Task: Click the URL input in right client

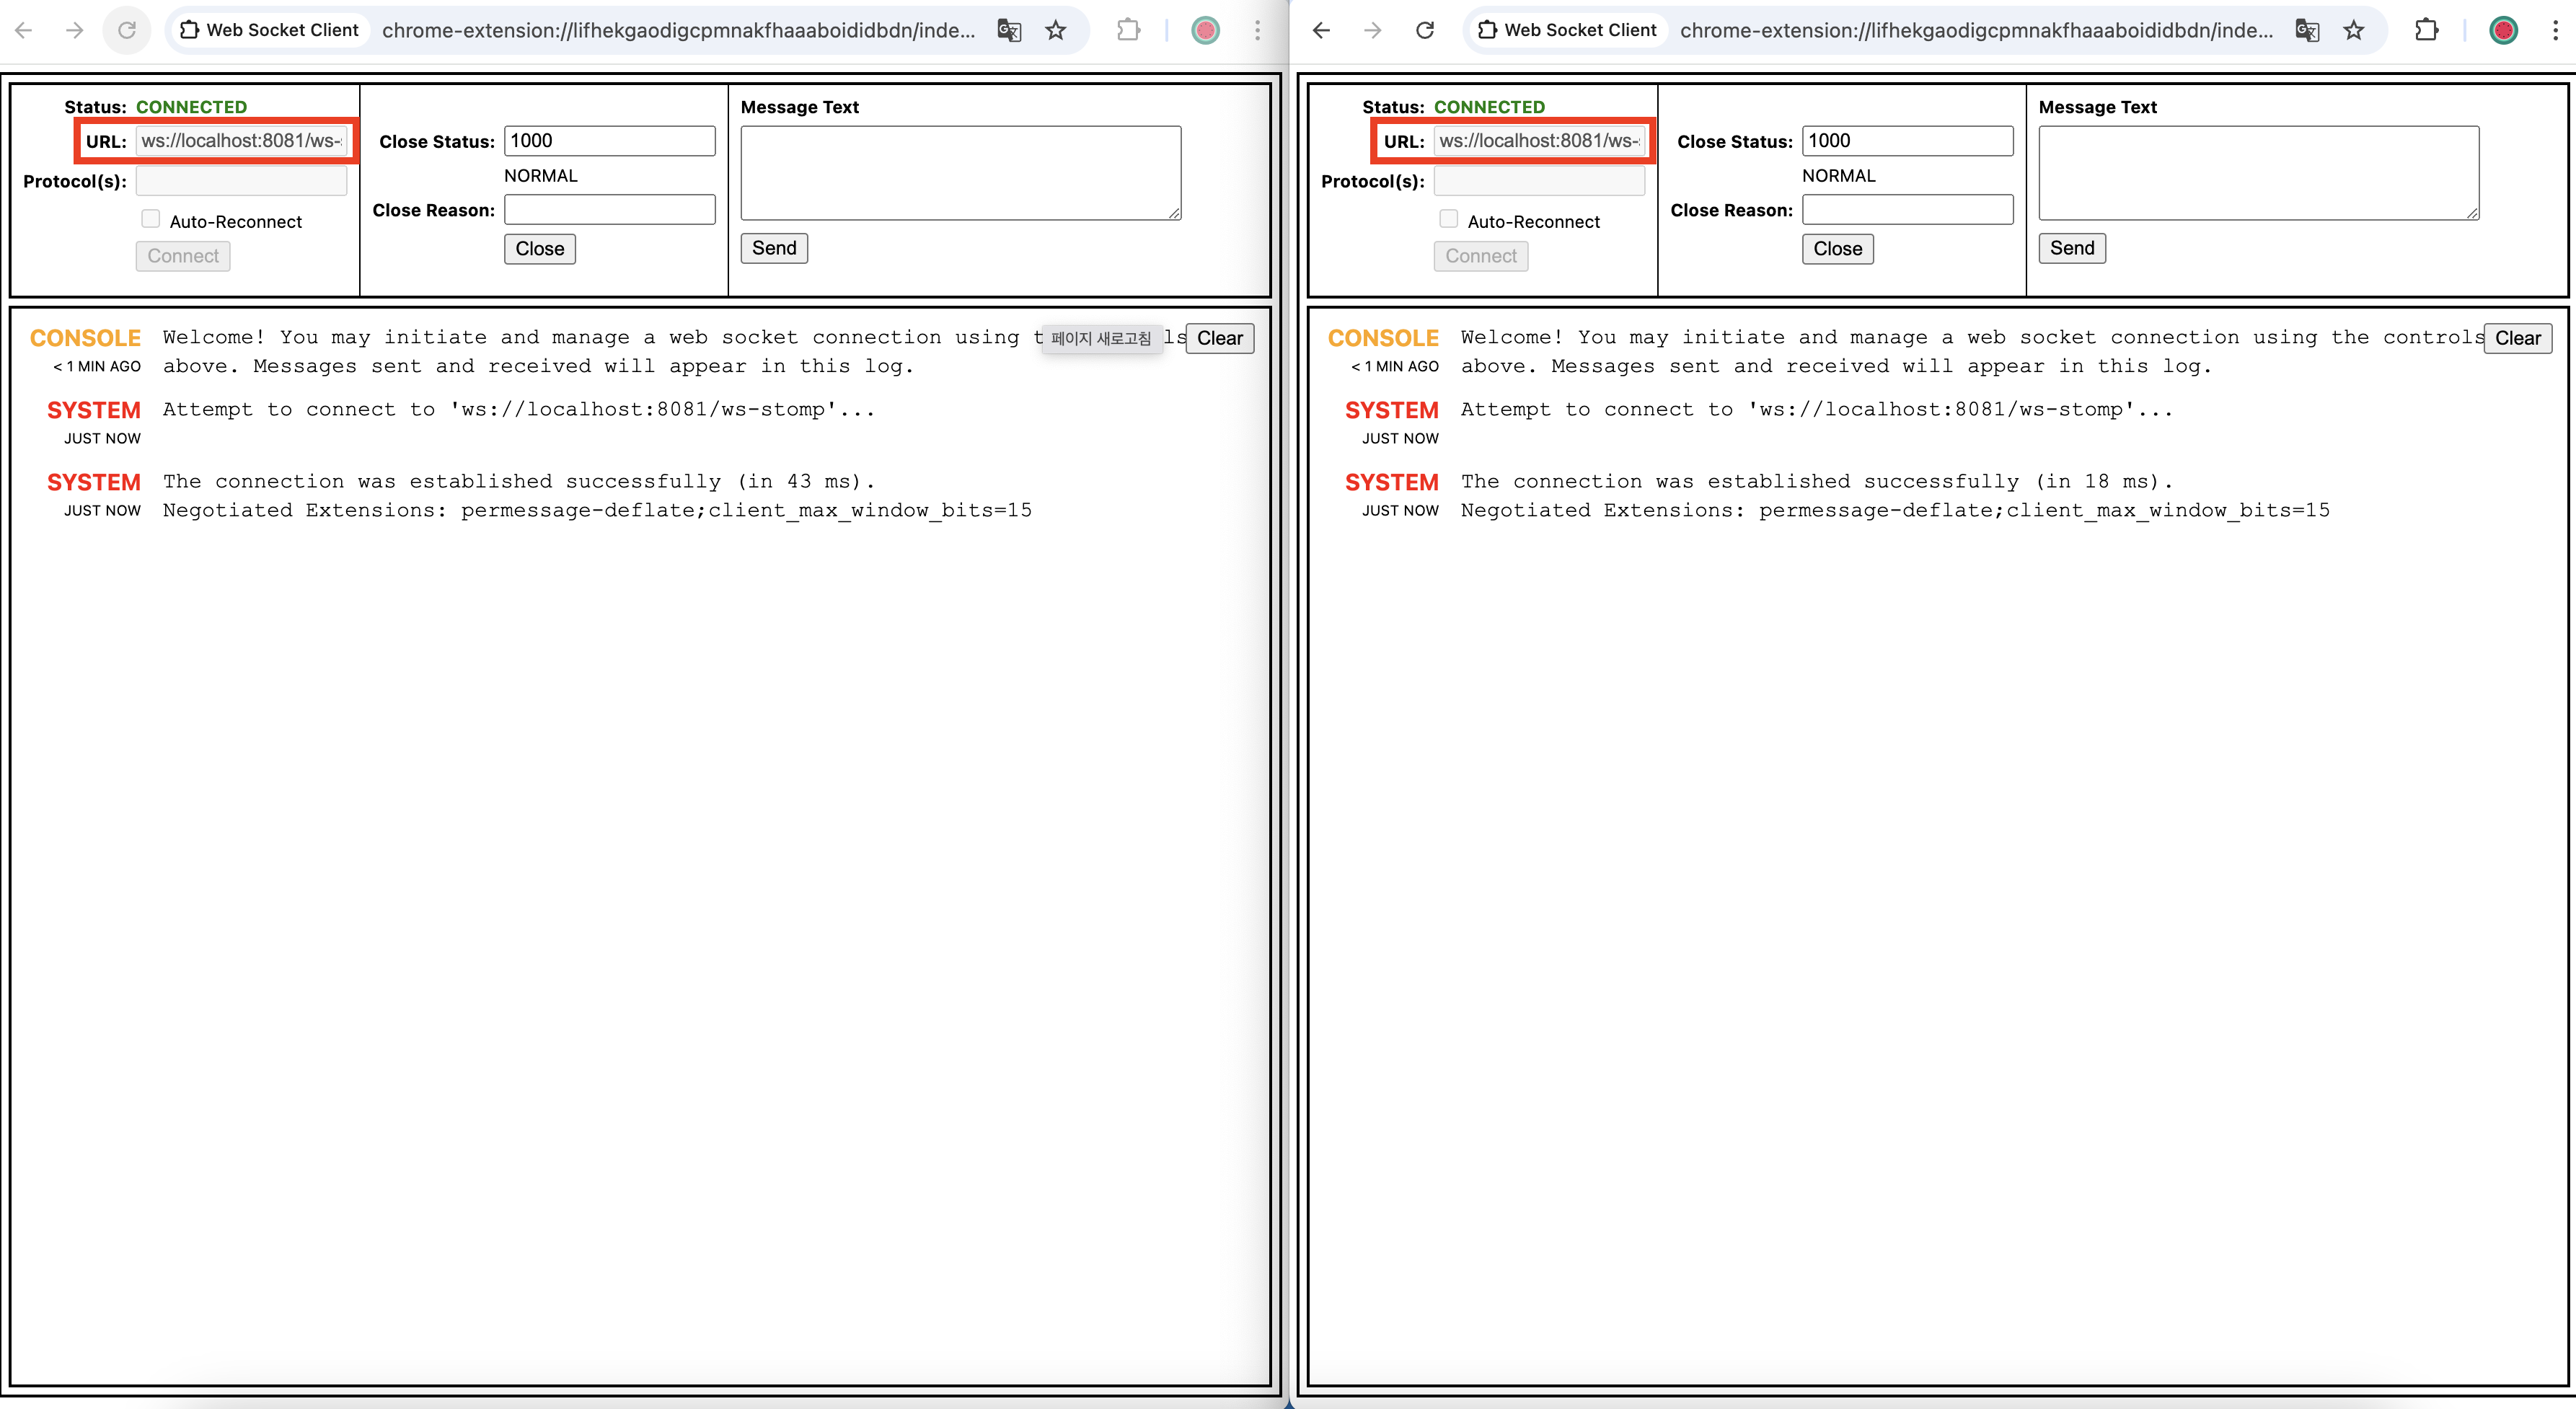Action: click(1538, 141)
